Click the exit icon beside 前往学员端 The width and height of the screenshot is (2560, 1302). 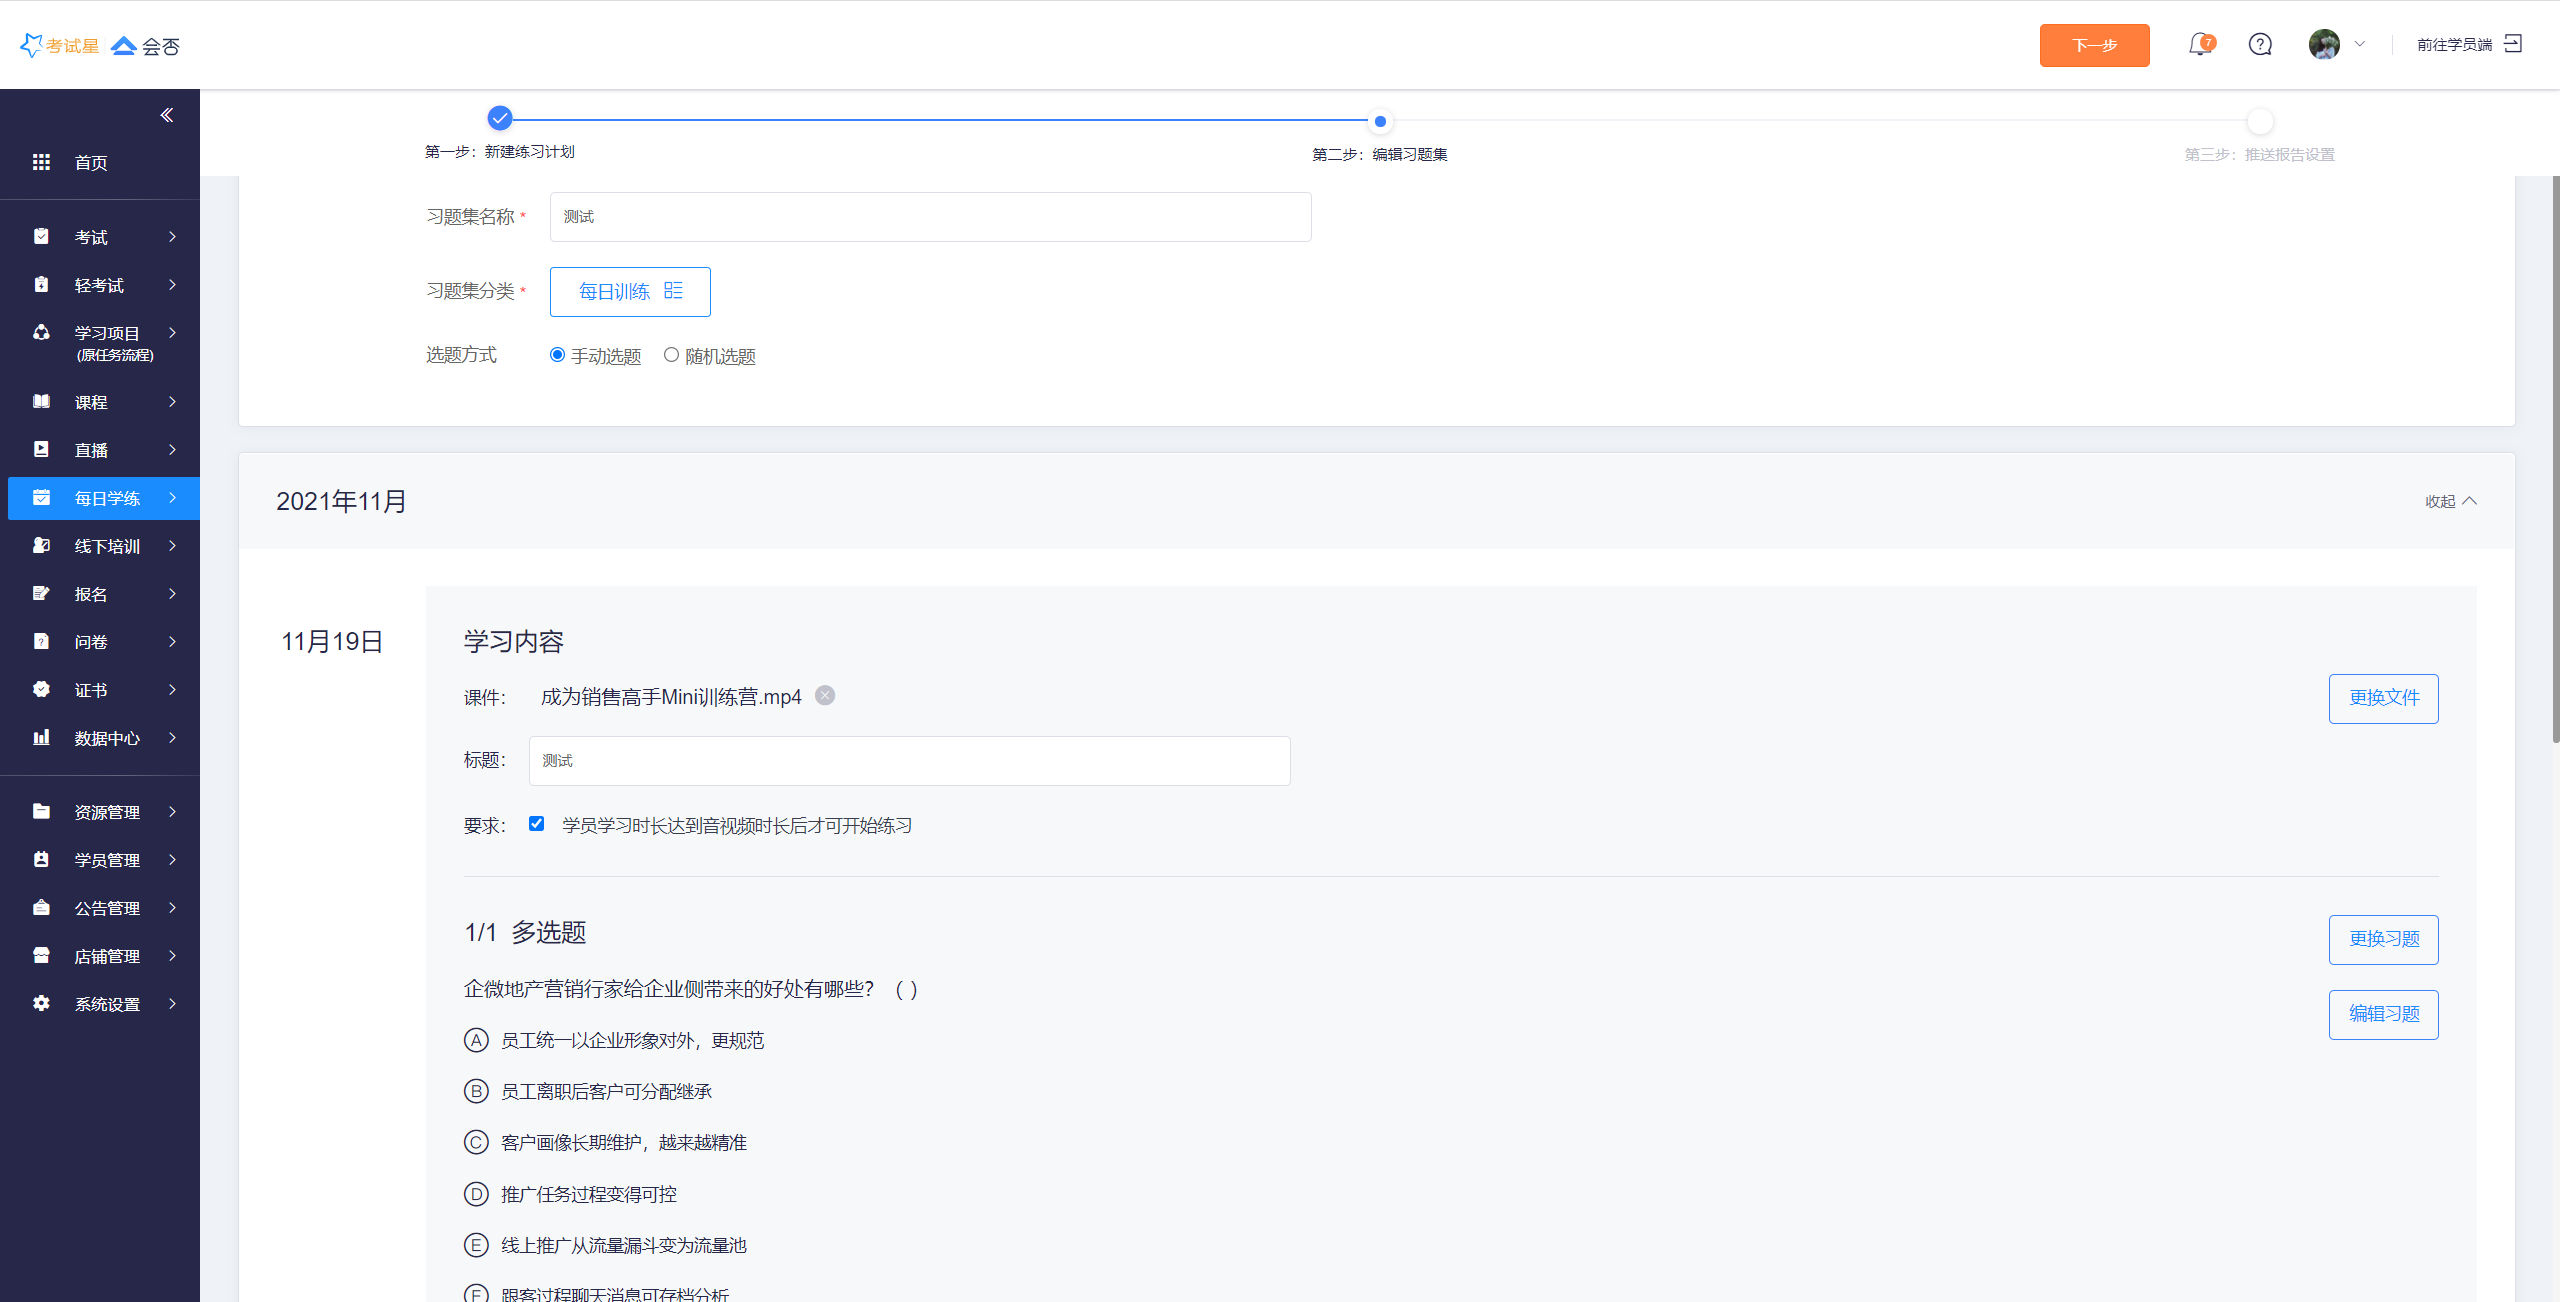(x=2513, y=44)
